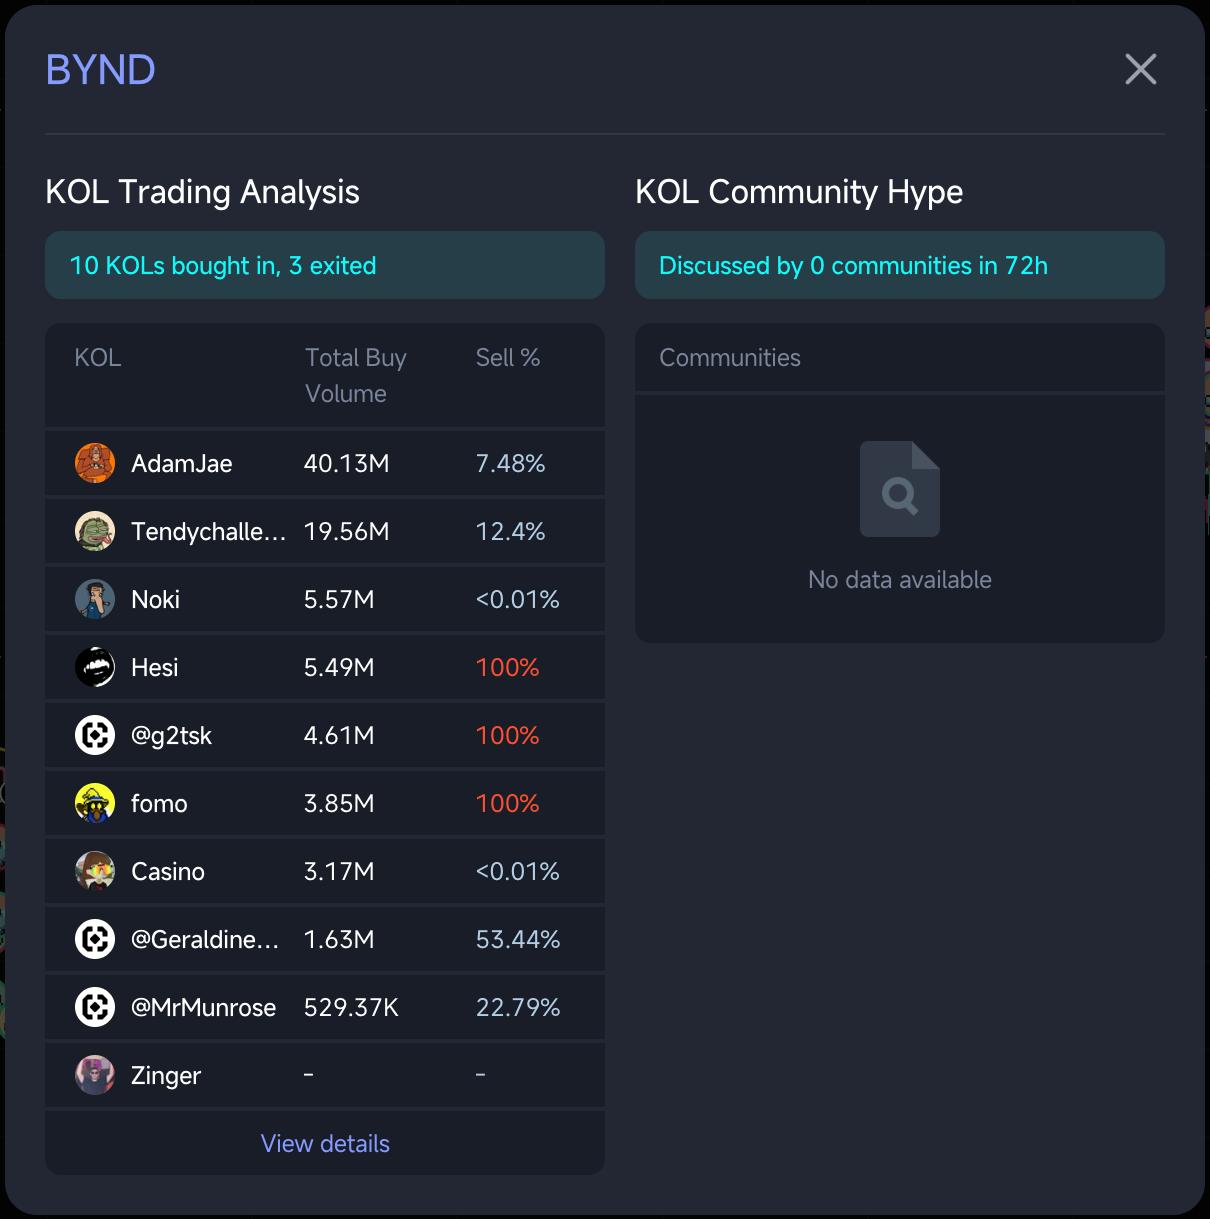
Task: Click Noki's profile avatar
Action: point(95,599)
